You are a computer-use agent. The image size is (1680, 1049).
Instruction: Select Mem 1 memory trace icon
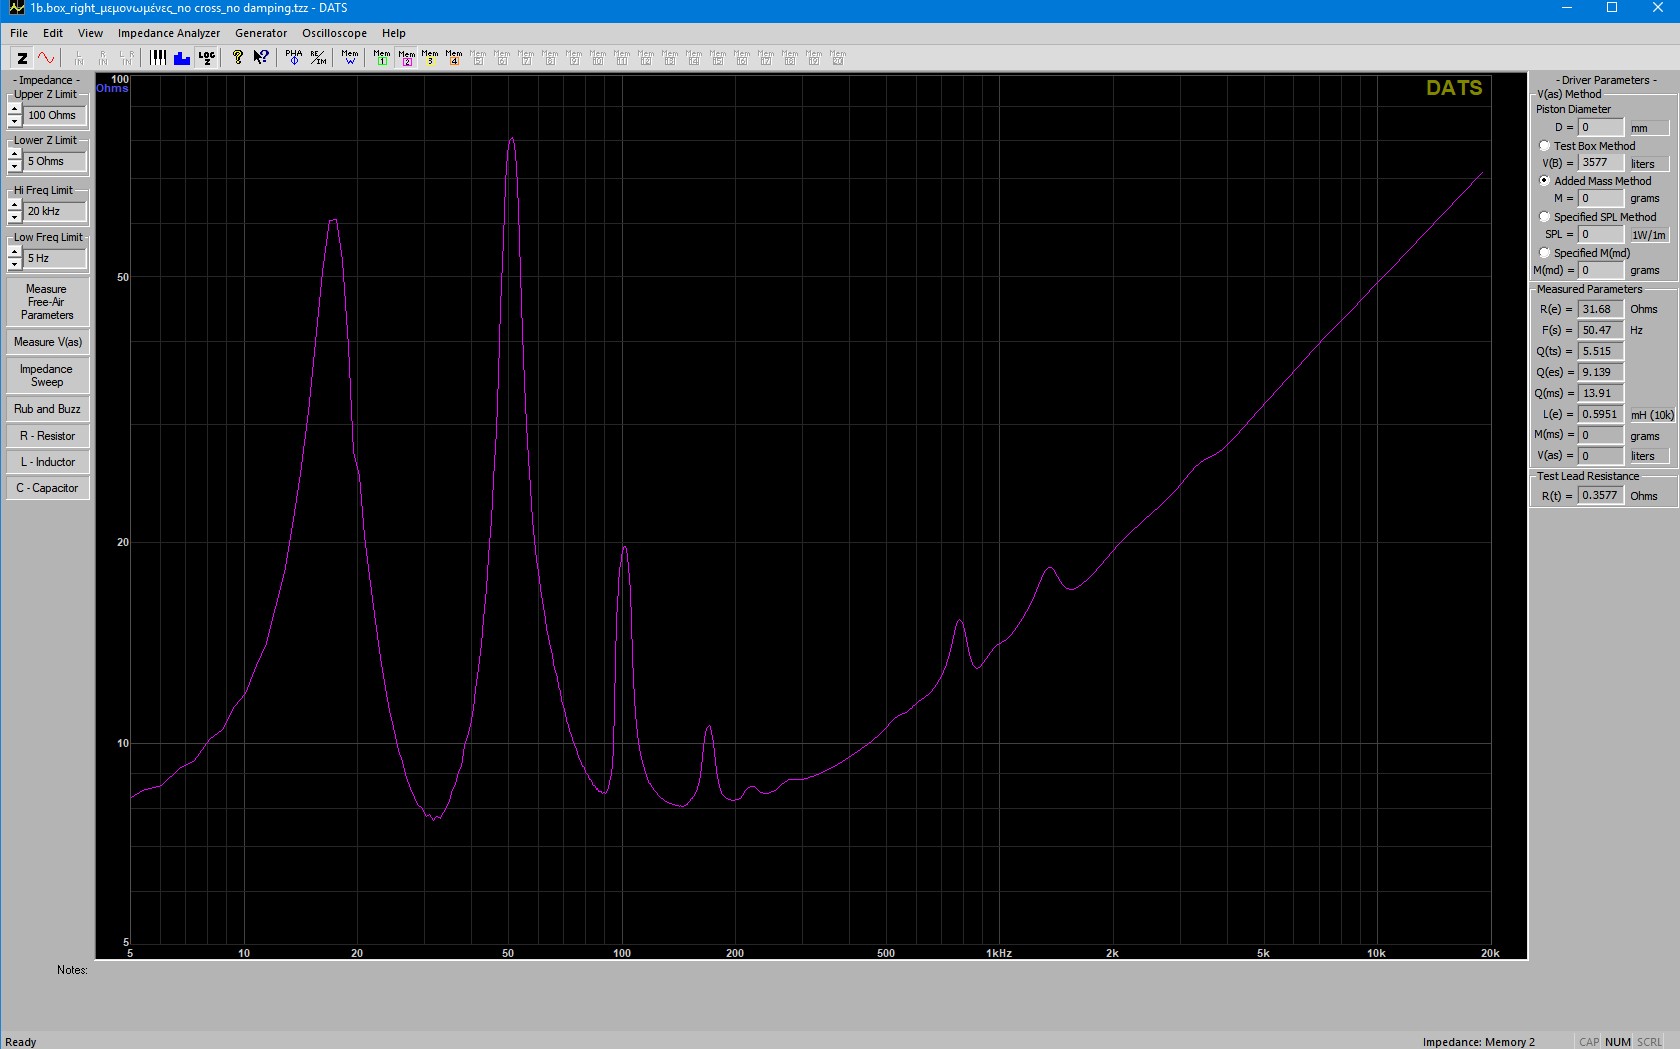[382, 58]
